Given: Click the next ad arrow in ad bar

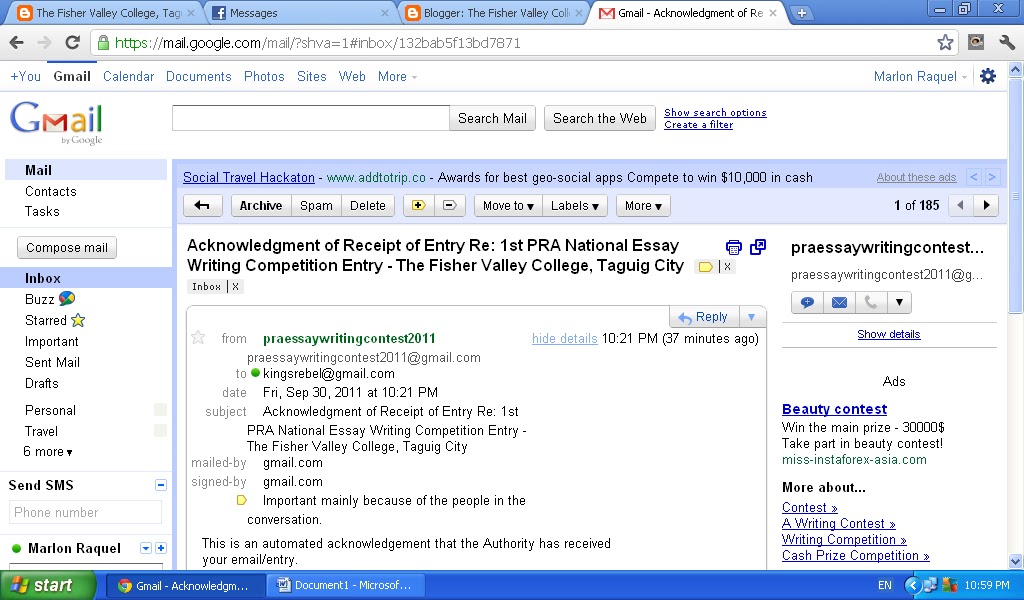Looking at the screenshot, I should 992,177.
